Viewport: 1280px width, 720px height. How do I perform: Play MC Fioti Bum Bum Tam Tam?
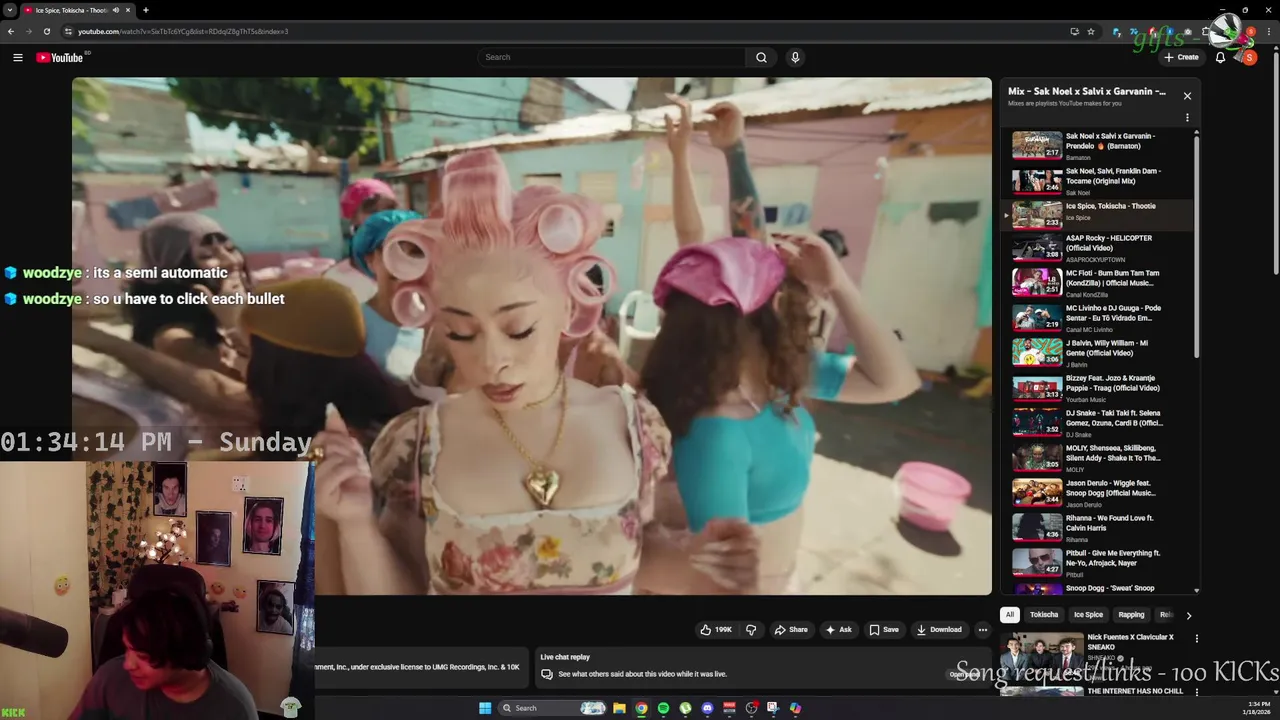[x=1097, y=283]
